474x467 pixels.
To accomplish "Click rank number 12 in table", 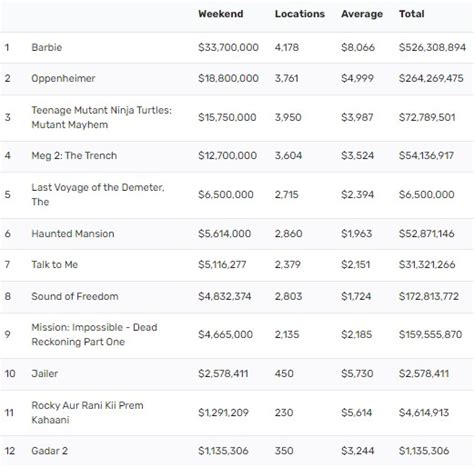I will [10, 451].
